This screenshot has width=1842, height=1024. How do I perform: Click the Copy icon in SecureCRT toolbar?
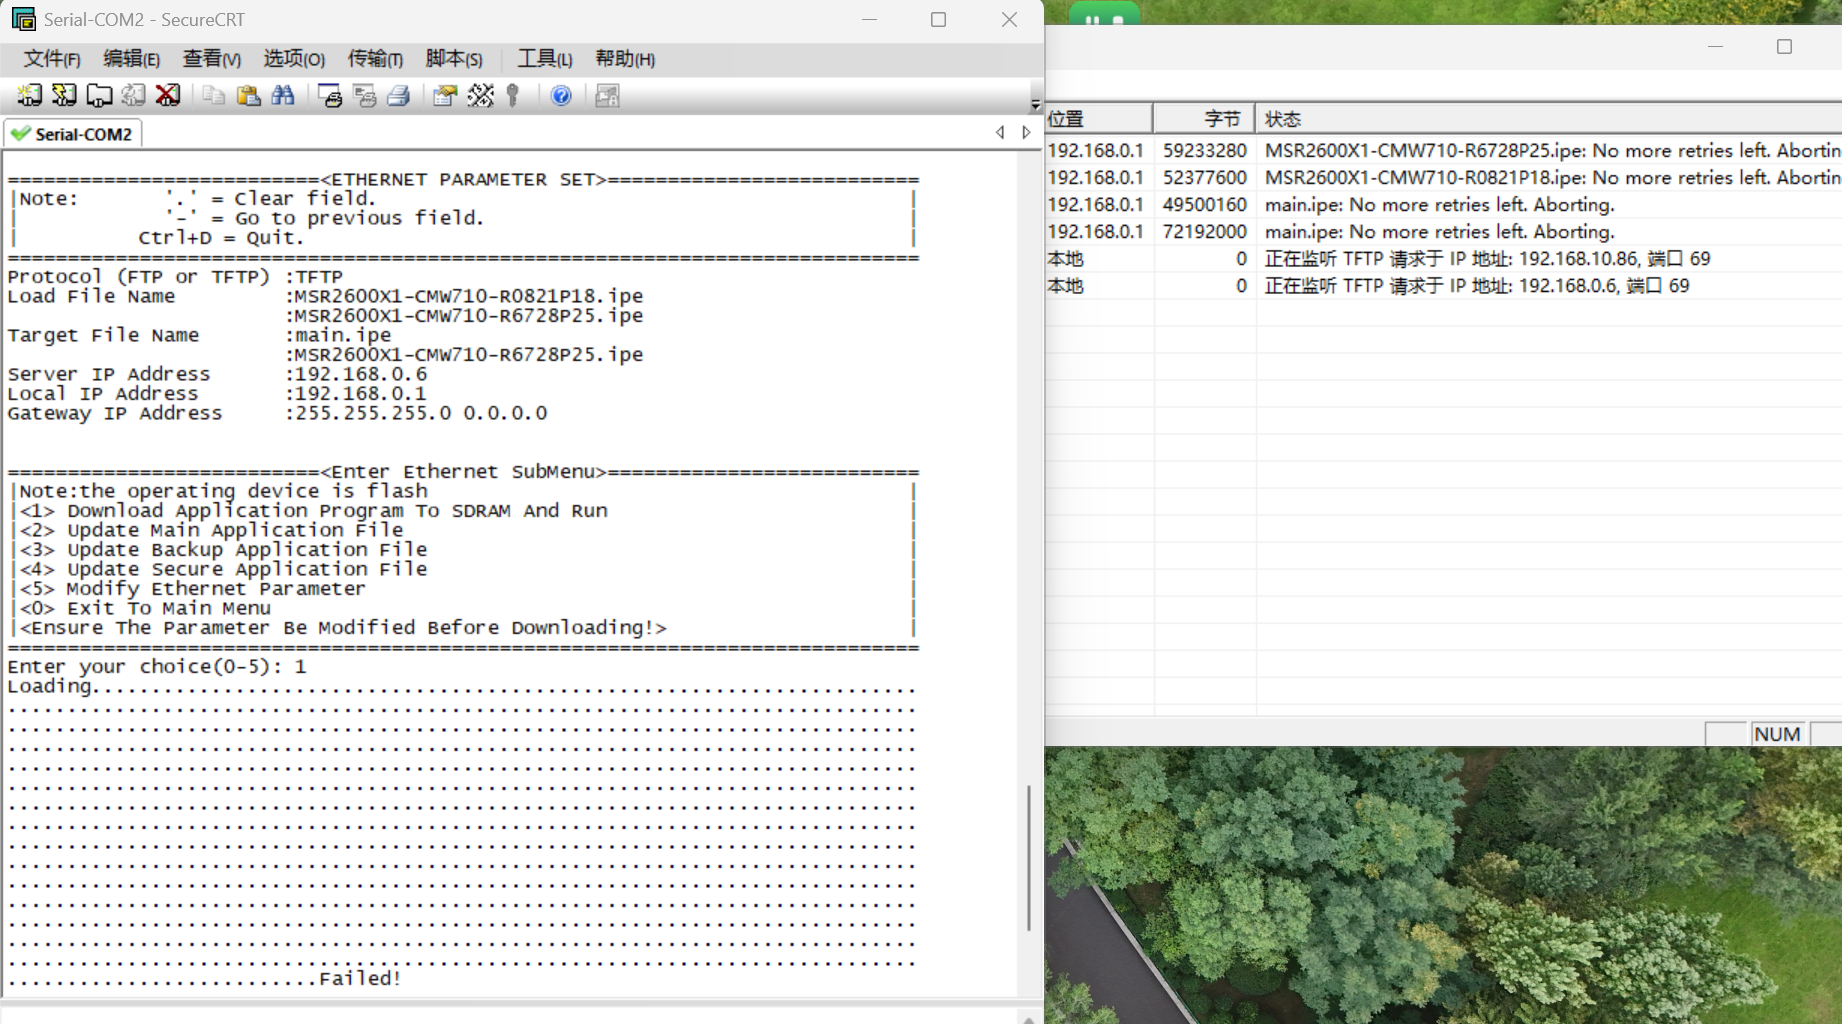[213, 96]
